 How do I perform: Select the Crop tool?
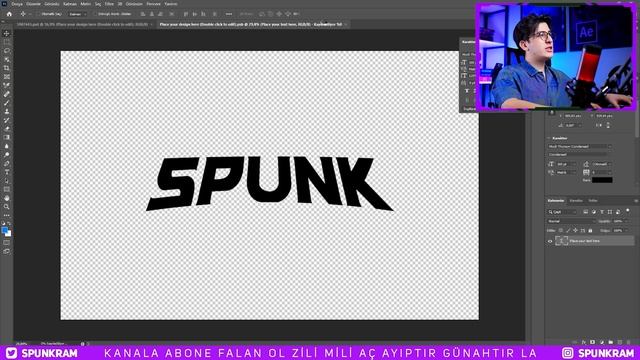pos(7,68)
